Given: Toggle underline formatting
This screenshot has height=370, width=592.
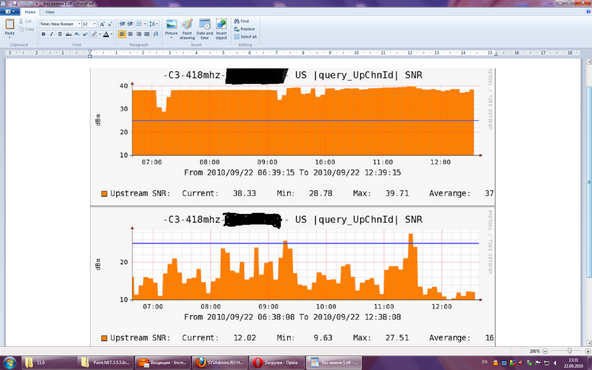Looking at the screenshot, I should point(60,34).
